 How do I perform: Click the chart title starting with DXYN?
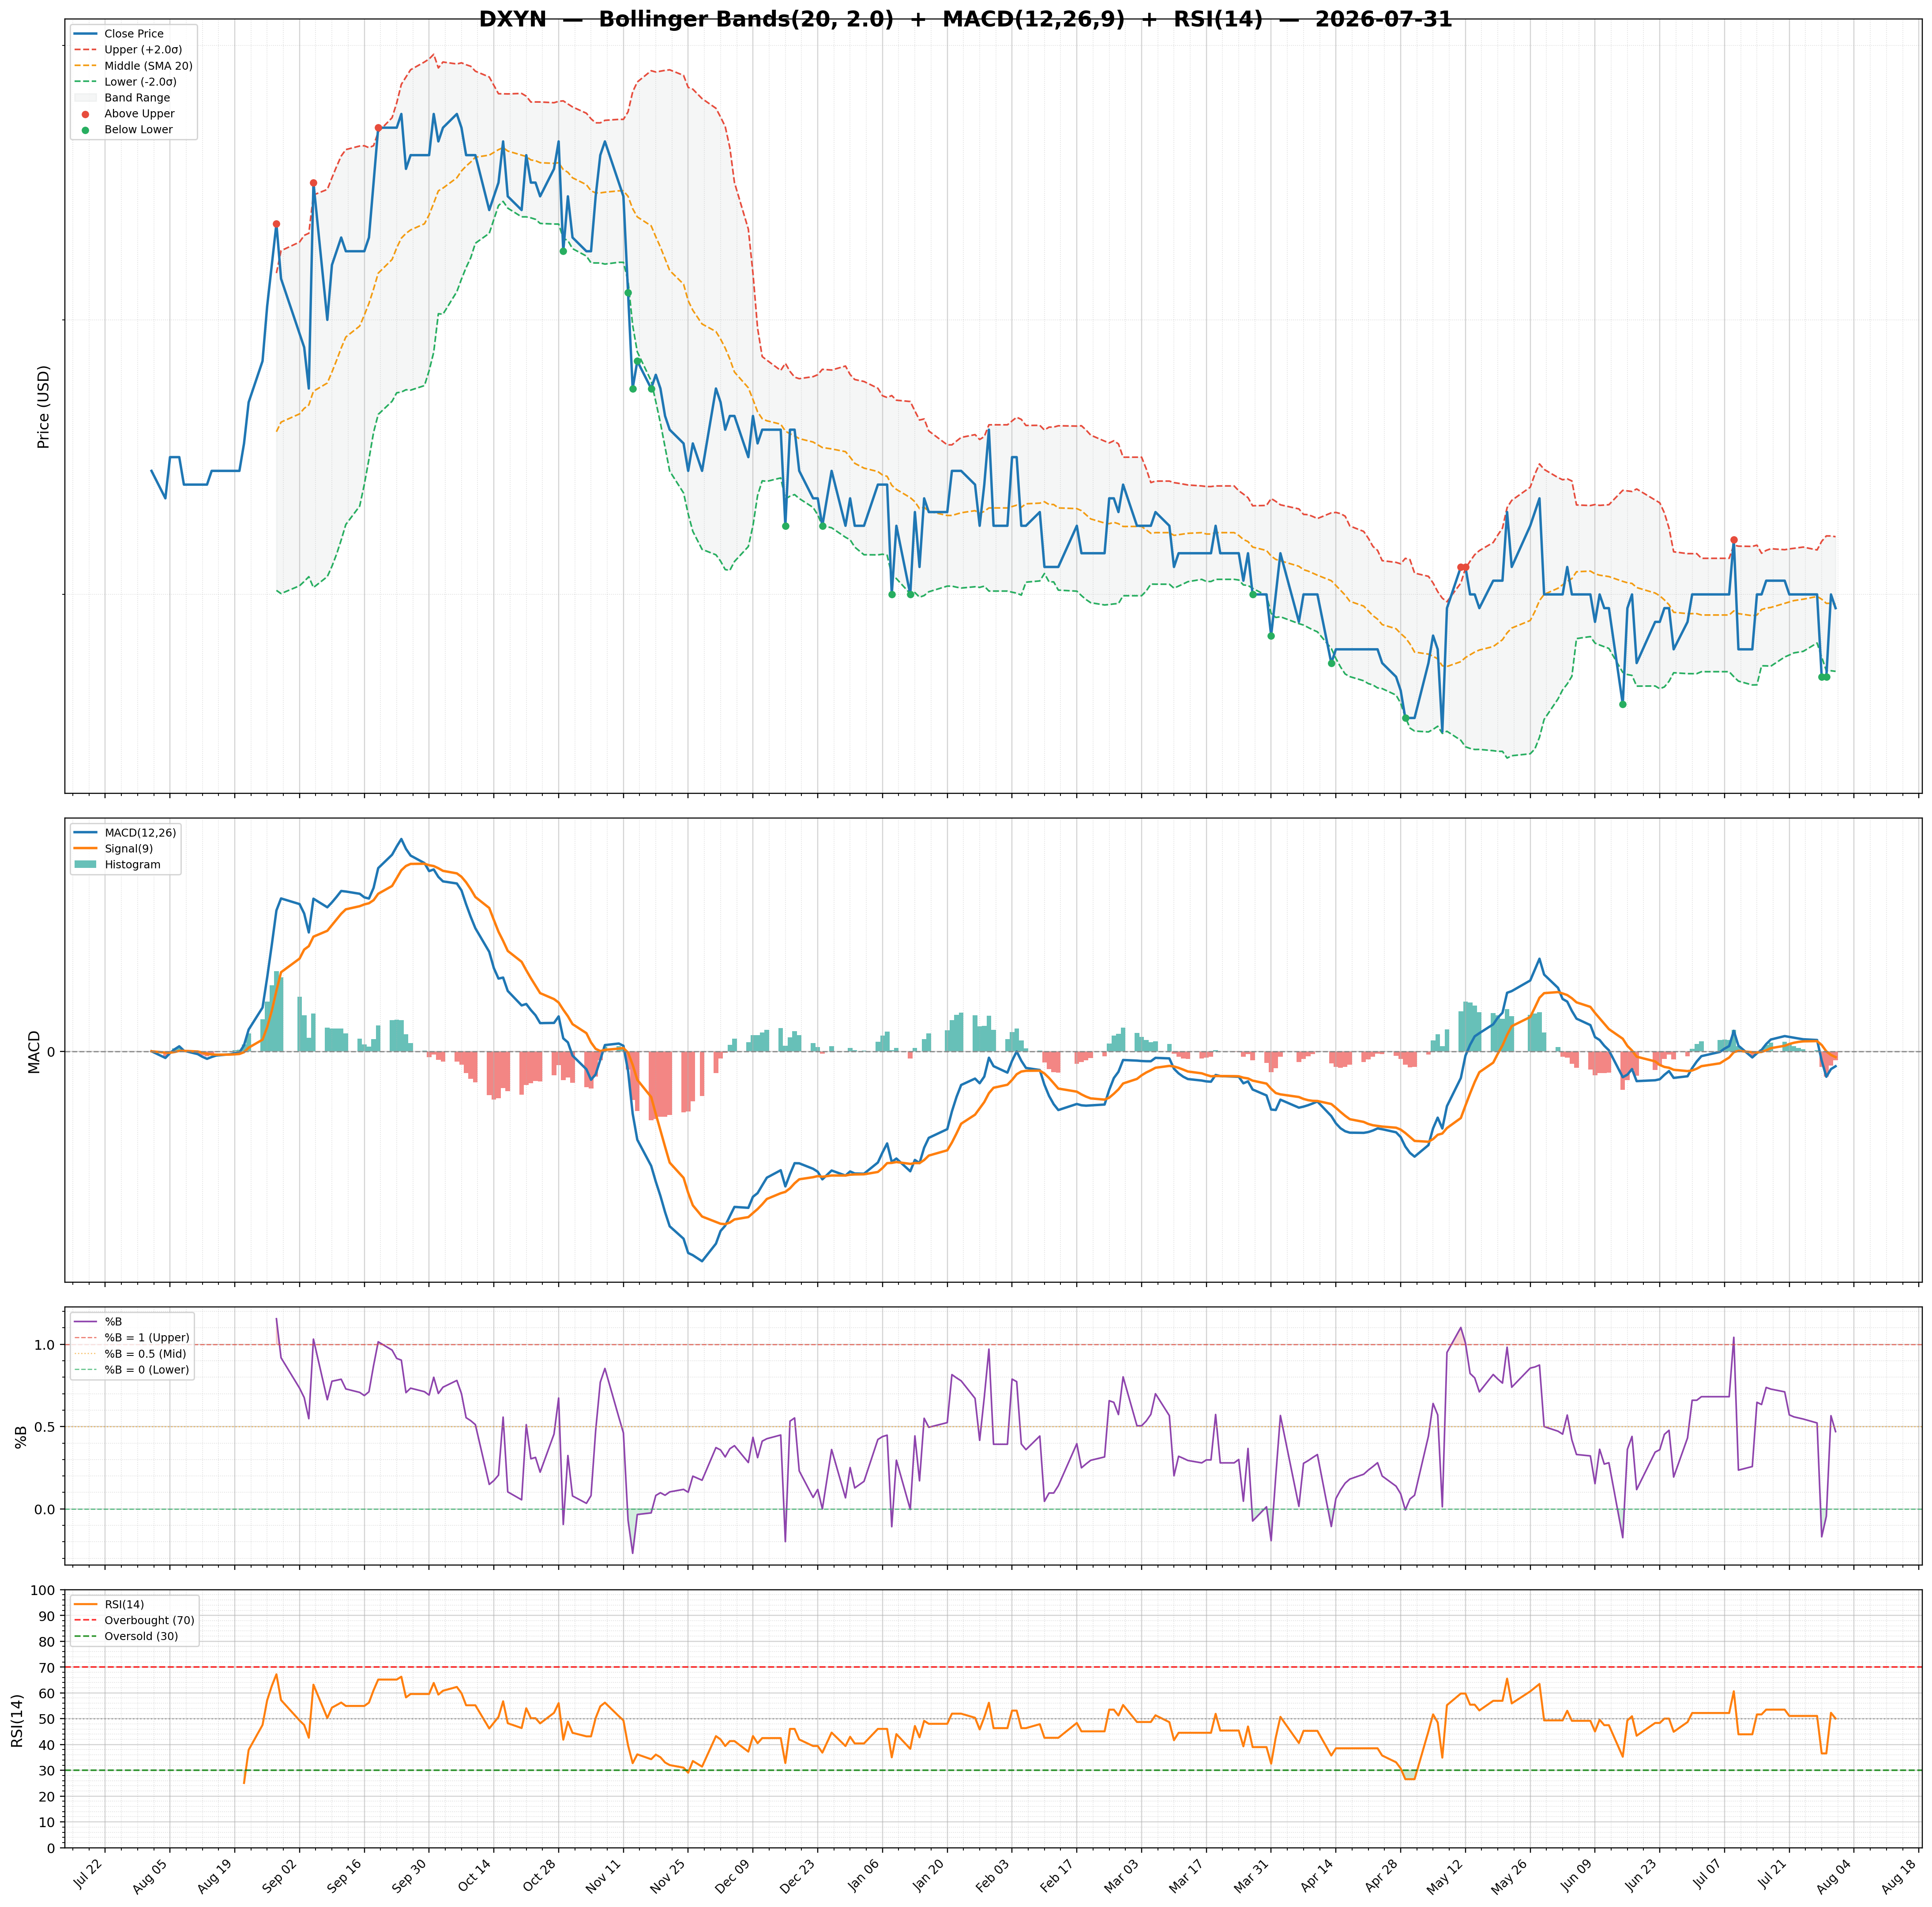(965, 19)
